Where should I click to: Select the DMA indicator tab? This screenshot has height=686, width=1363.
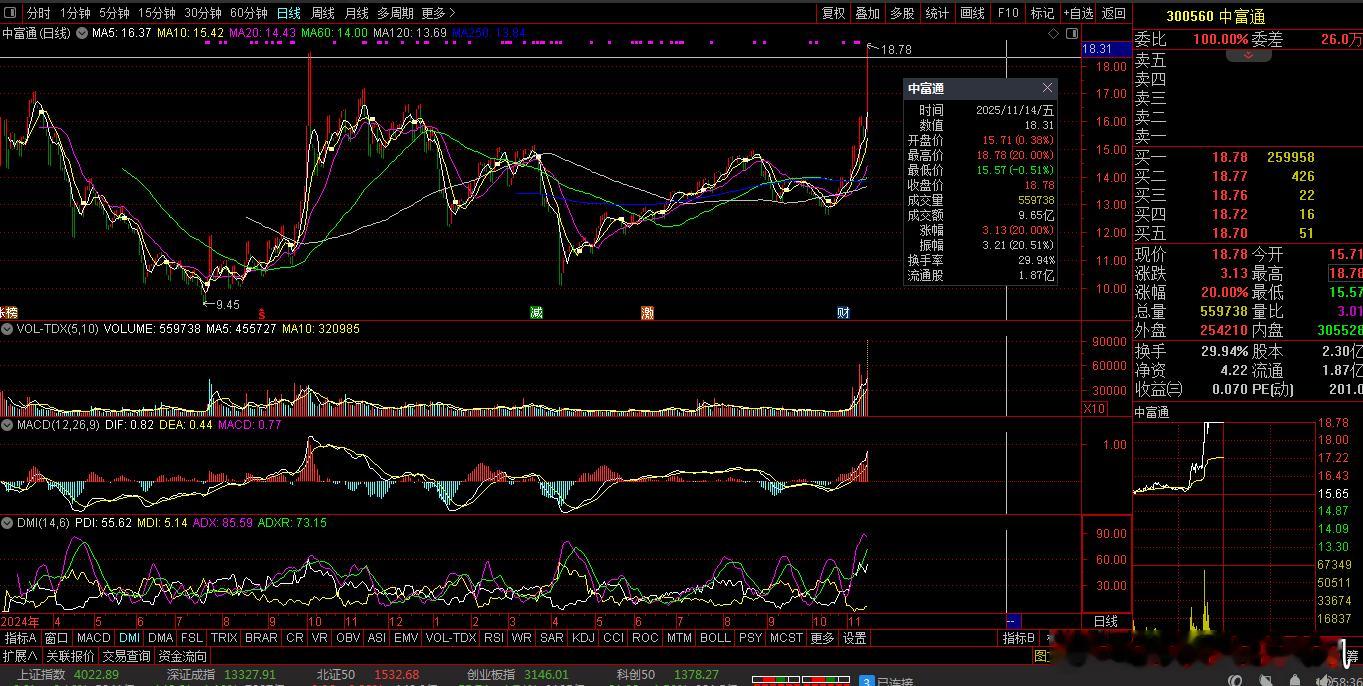pyautogui.click(x=160, y=638)
